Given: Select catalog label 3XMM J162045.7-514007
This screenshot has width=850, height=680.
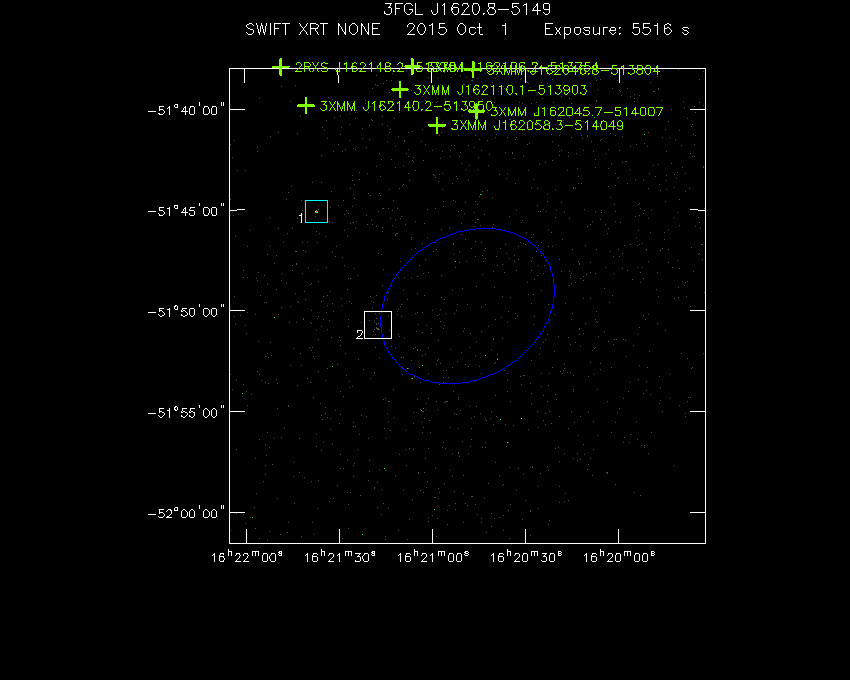Looking at the screenshot, I should 577,112.
